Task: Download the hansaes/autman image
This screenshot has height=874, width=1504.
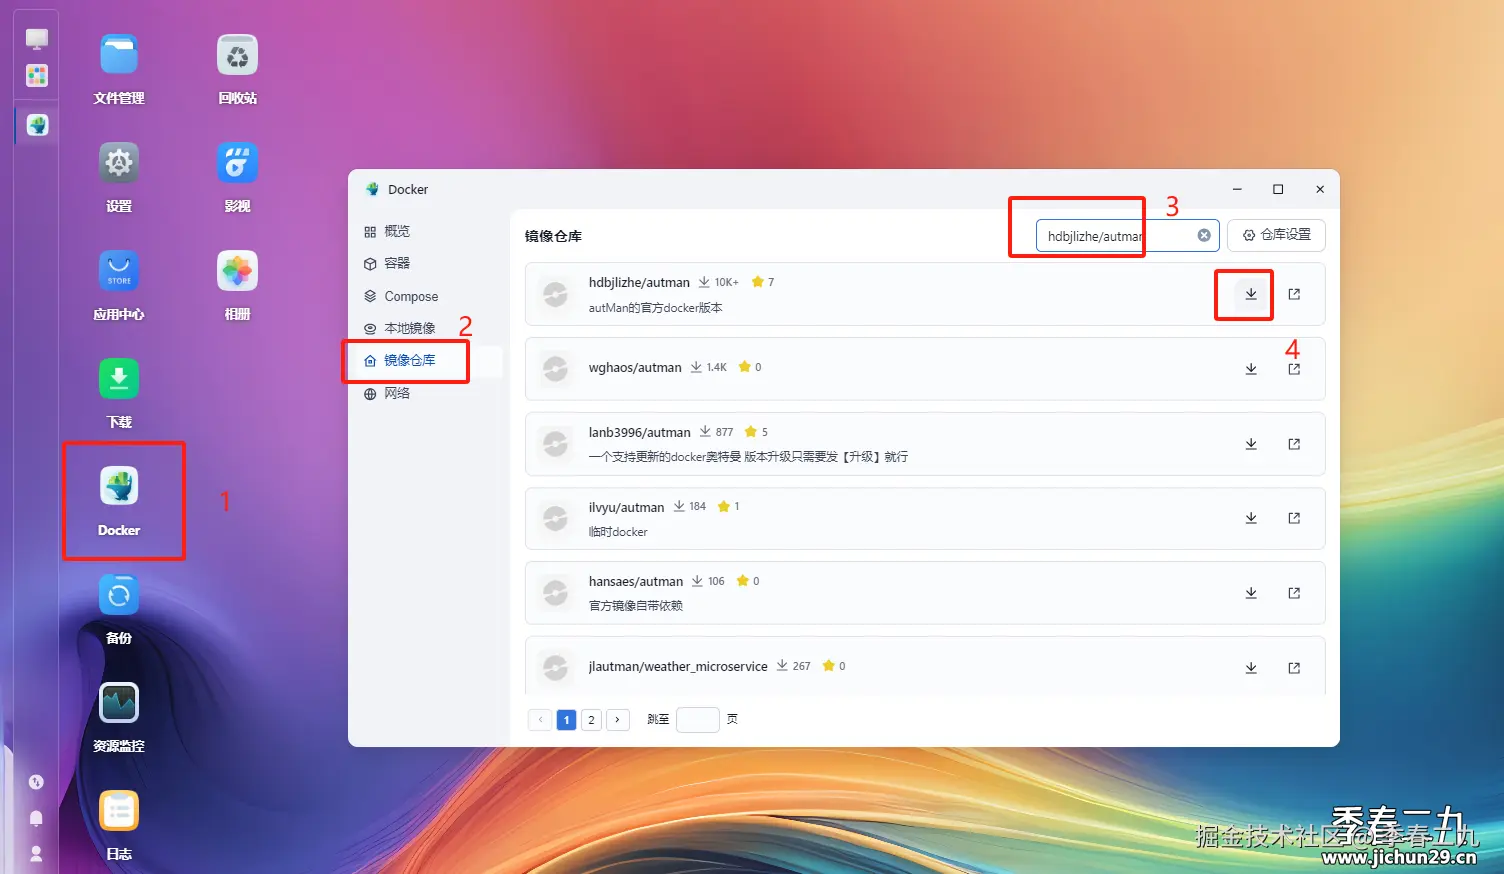Action: tap(1250, 593)
